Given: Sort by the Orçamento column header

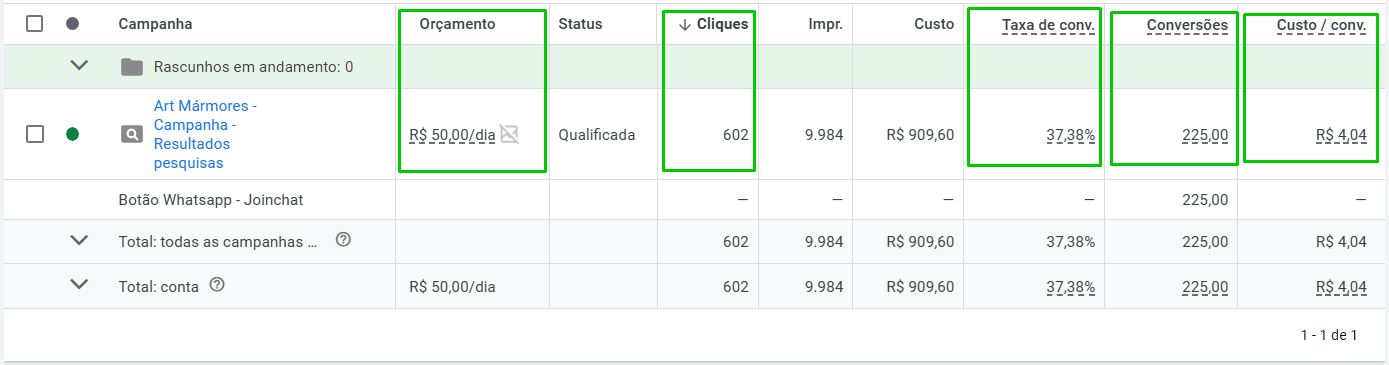Looking at the screenshot, I should tap(457, 24).
